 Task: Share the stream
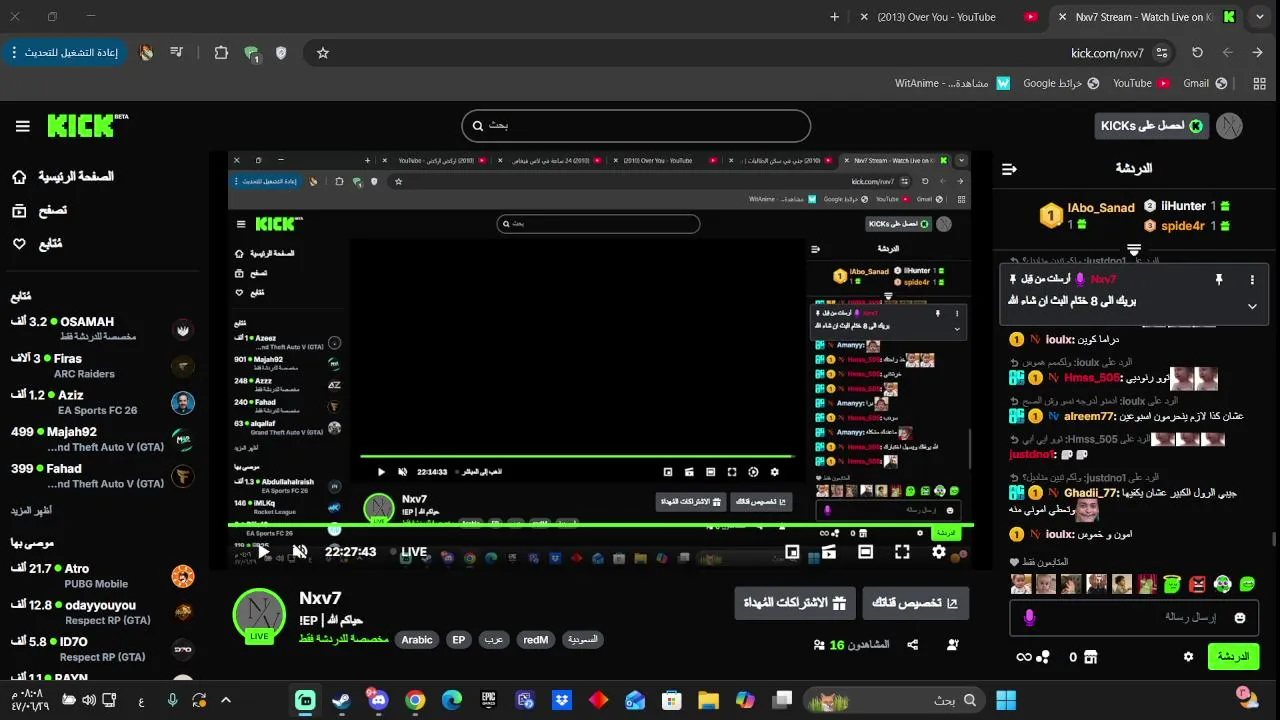(x=913, y=645)
